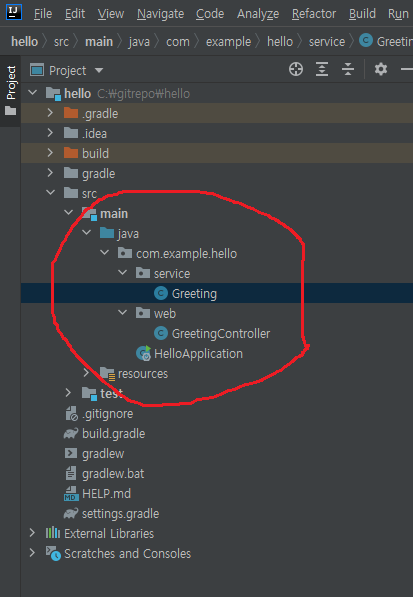Click the Collapse All toolbar icon
413x597 pixels.
tap(348, 69)
